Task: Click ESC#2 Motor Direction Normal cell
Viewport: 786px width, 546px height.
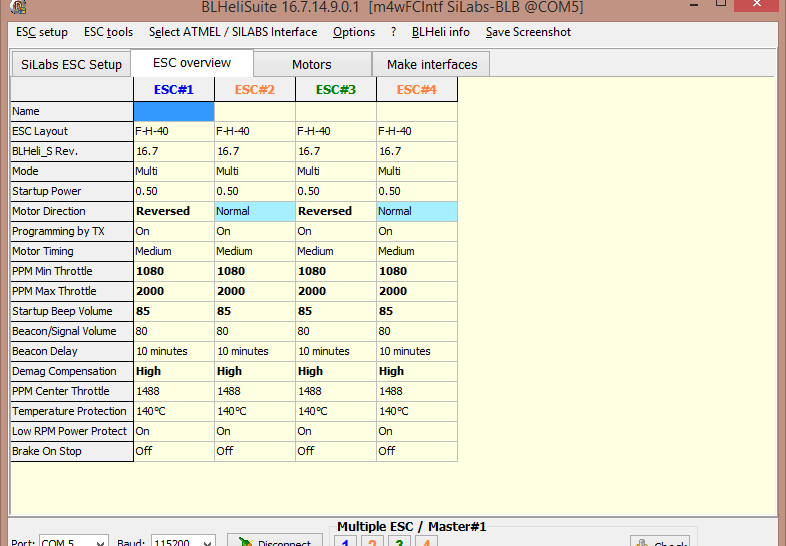Action: pos(255,211)
